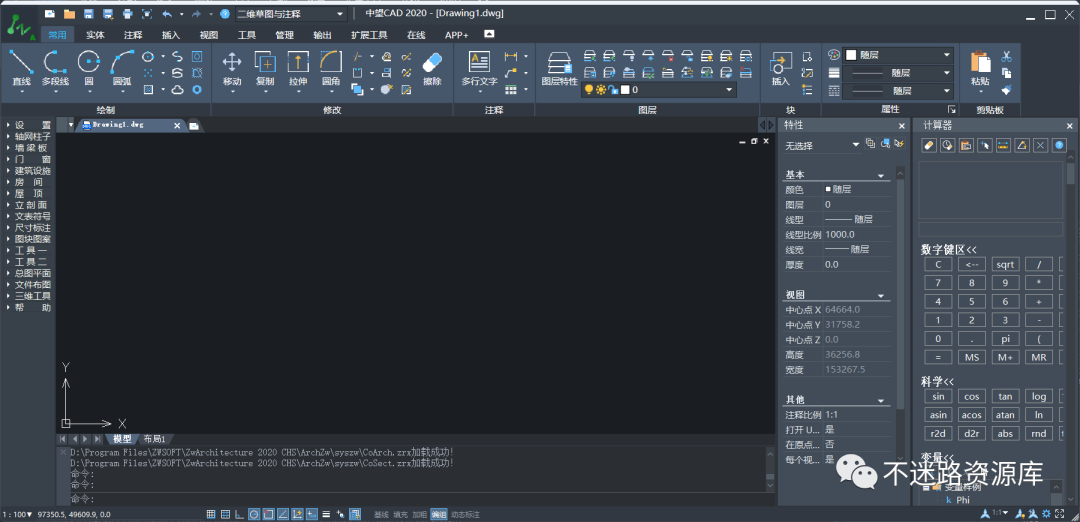This screenshot has width=1080, height=522.
Task: Click the save icon in quick access toolbar
Action: (x=88, y=14)
